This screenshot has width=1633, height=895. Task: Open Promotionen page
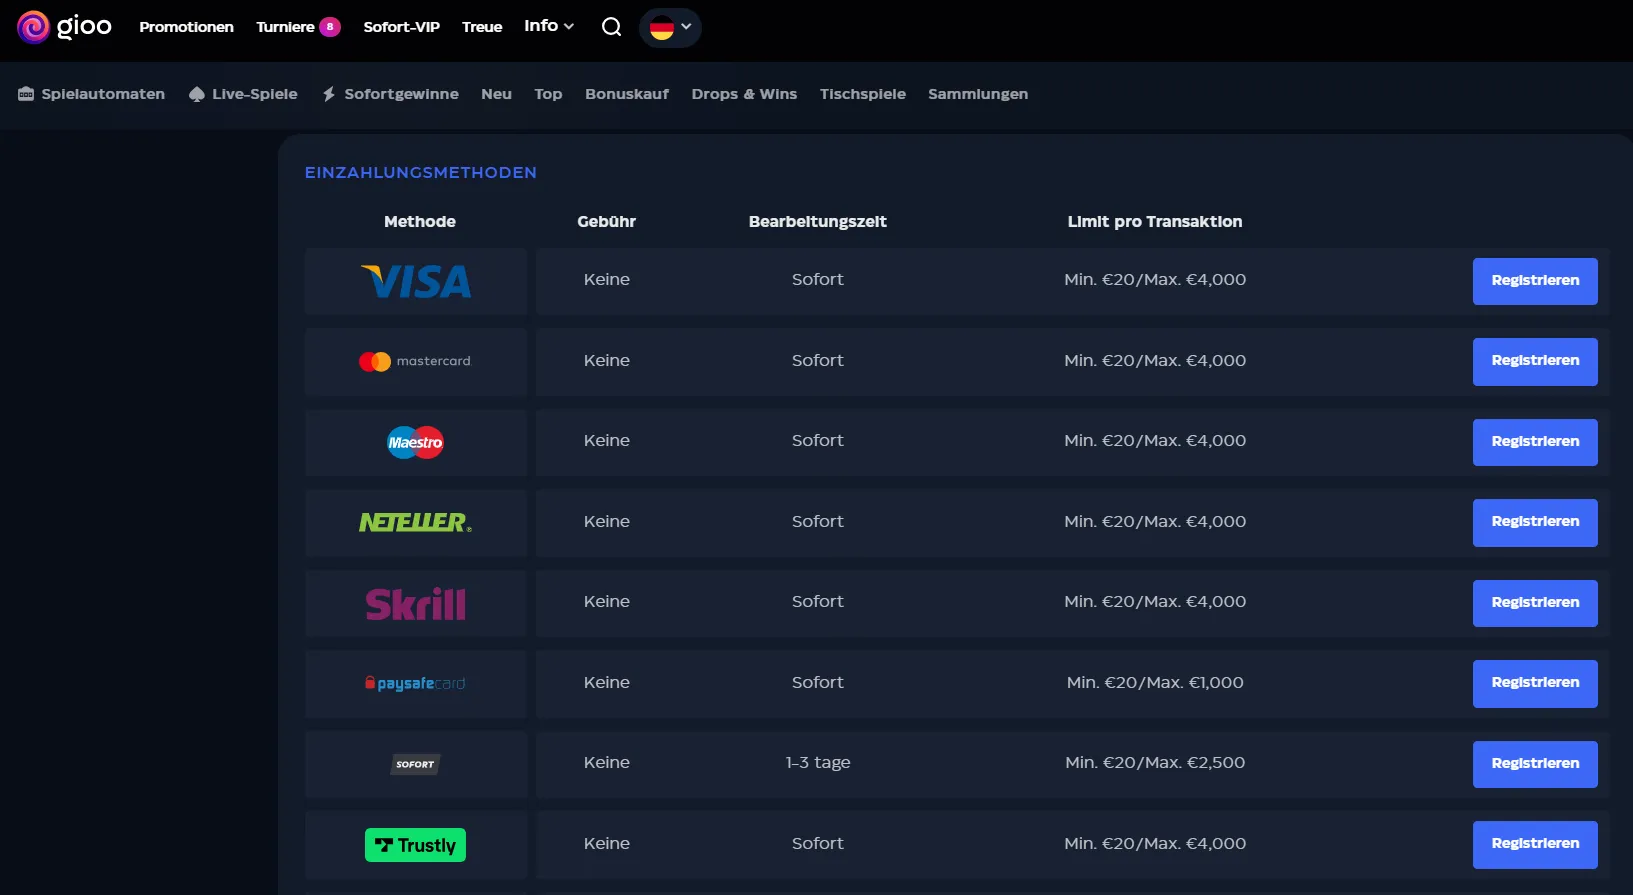point(186,27)
